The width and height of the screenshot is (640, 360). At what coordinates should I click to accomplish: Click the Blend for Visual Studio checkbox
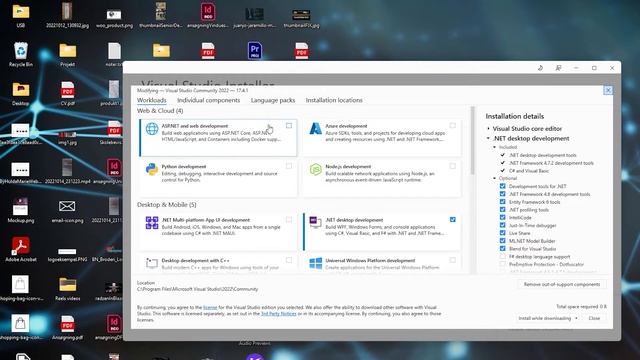pos(502,248)
